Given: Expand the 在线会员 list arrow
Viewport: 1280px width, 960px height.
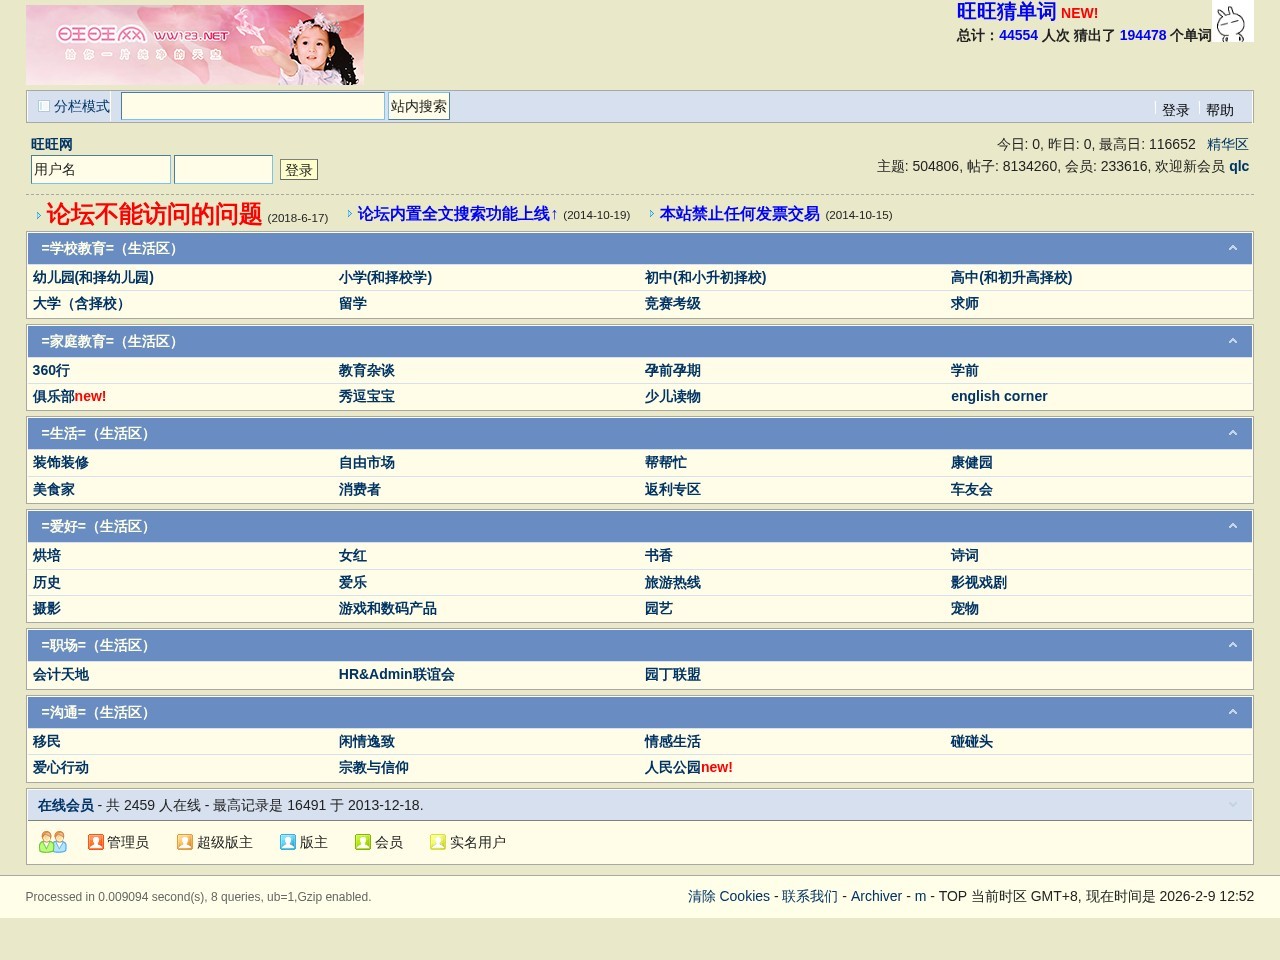Looking at the screenshot, I should (1232, 805).
